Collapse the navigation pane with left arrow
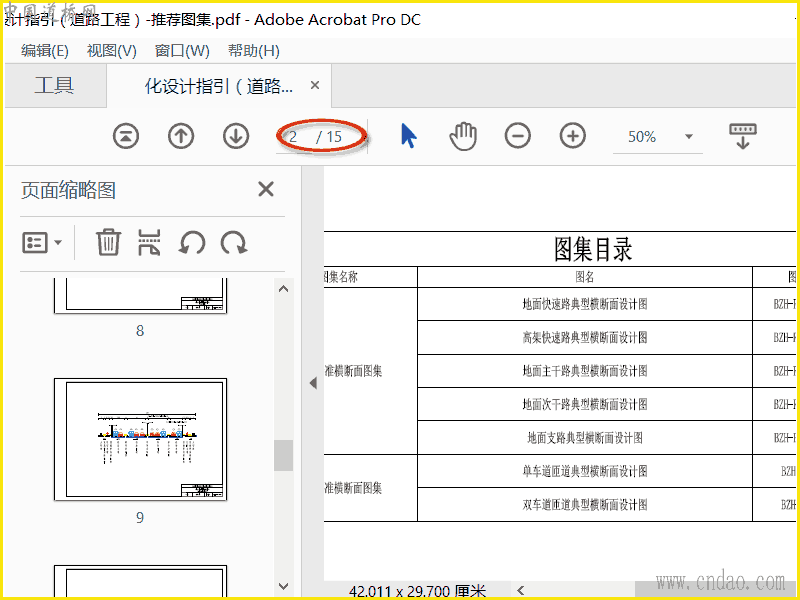 313,383
